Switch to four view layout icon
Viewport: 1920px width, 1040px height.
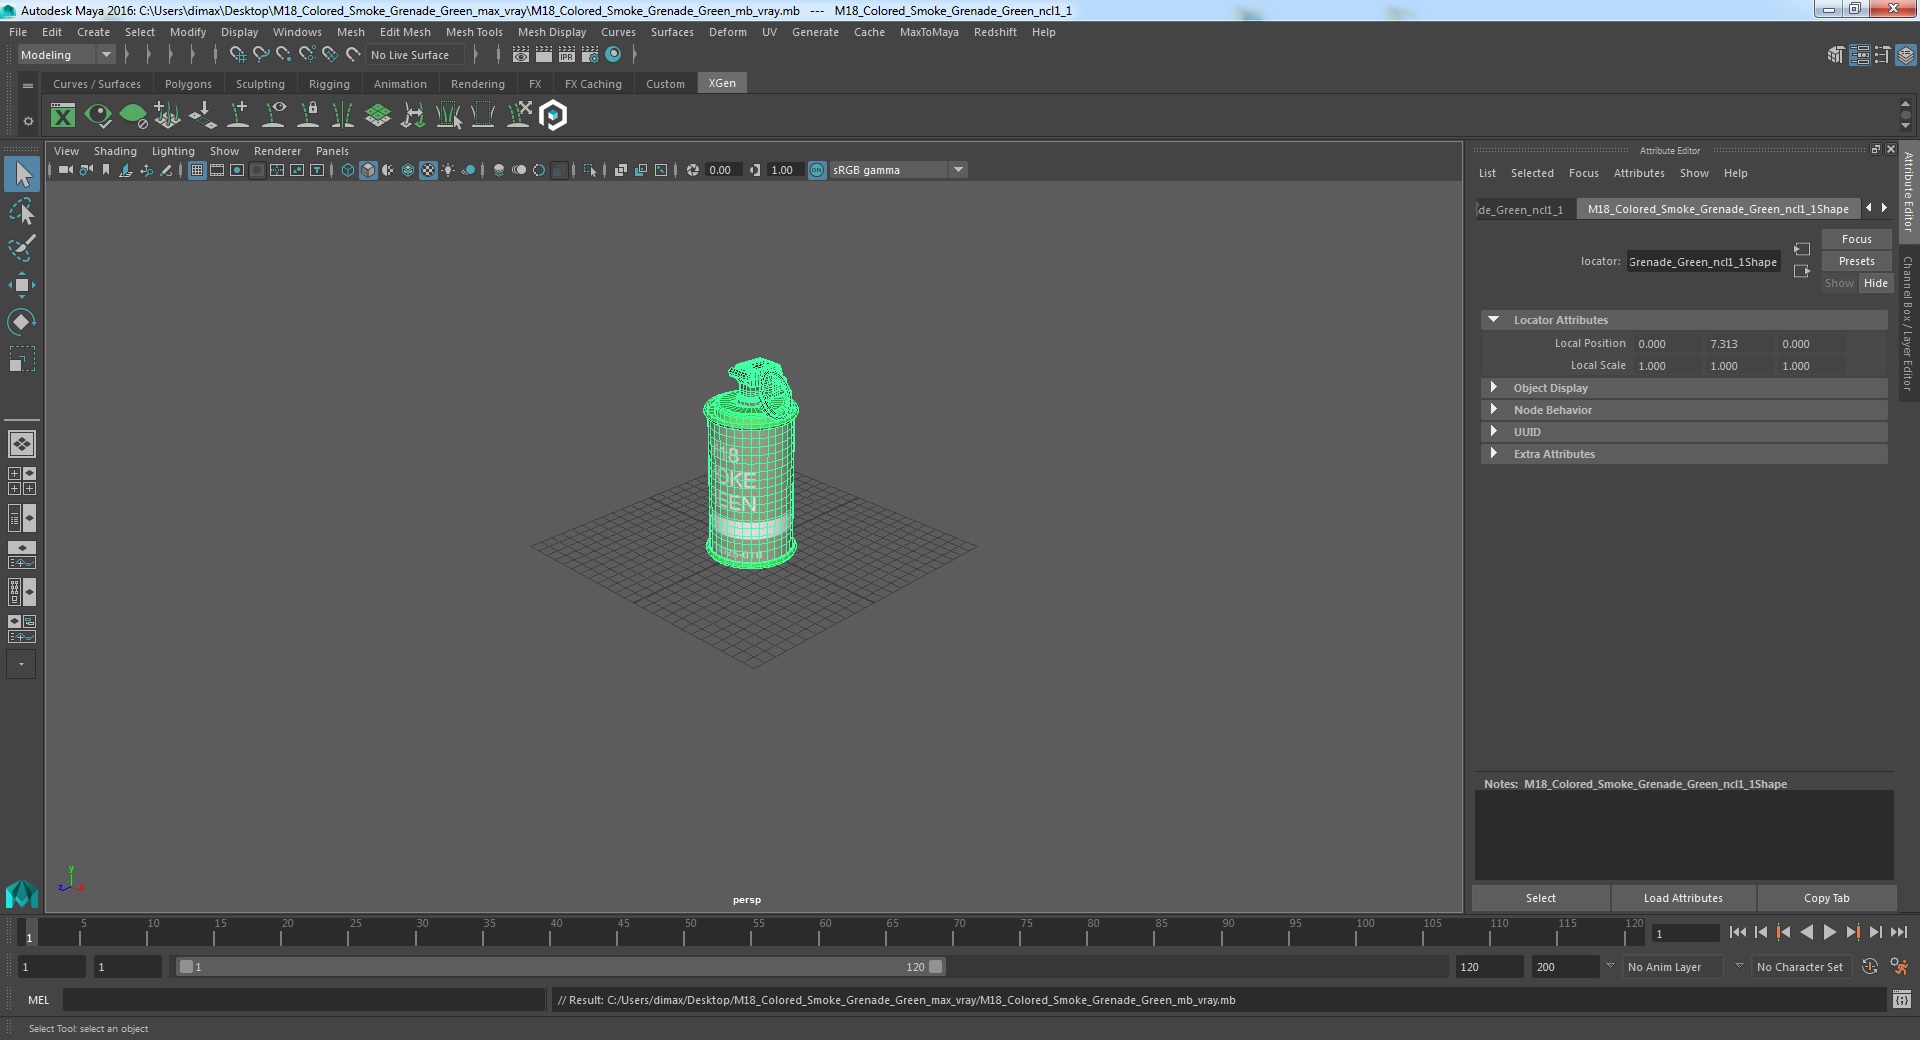21,481
